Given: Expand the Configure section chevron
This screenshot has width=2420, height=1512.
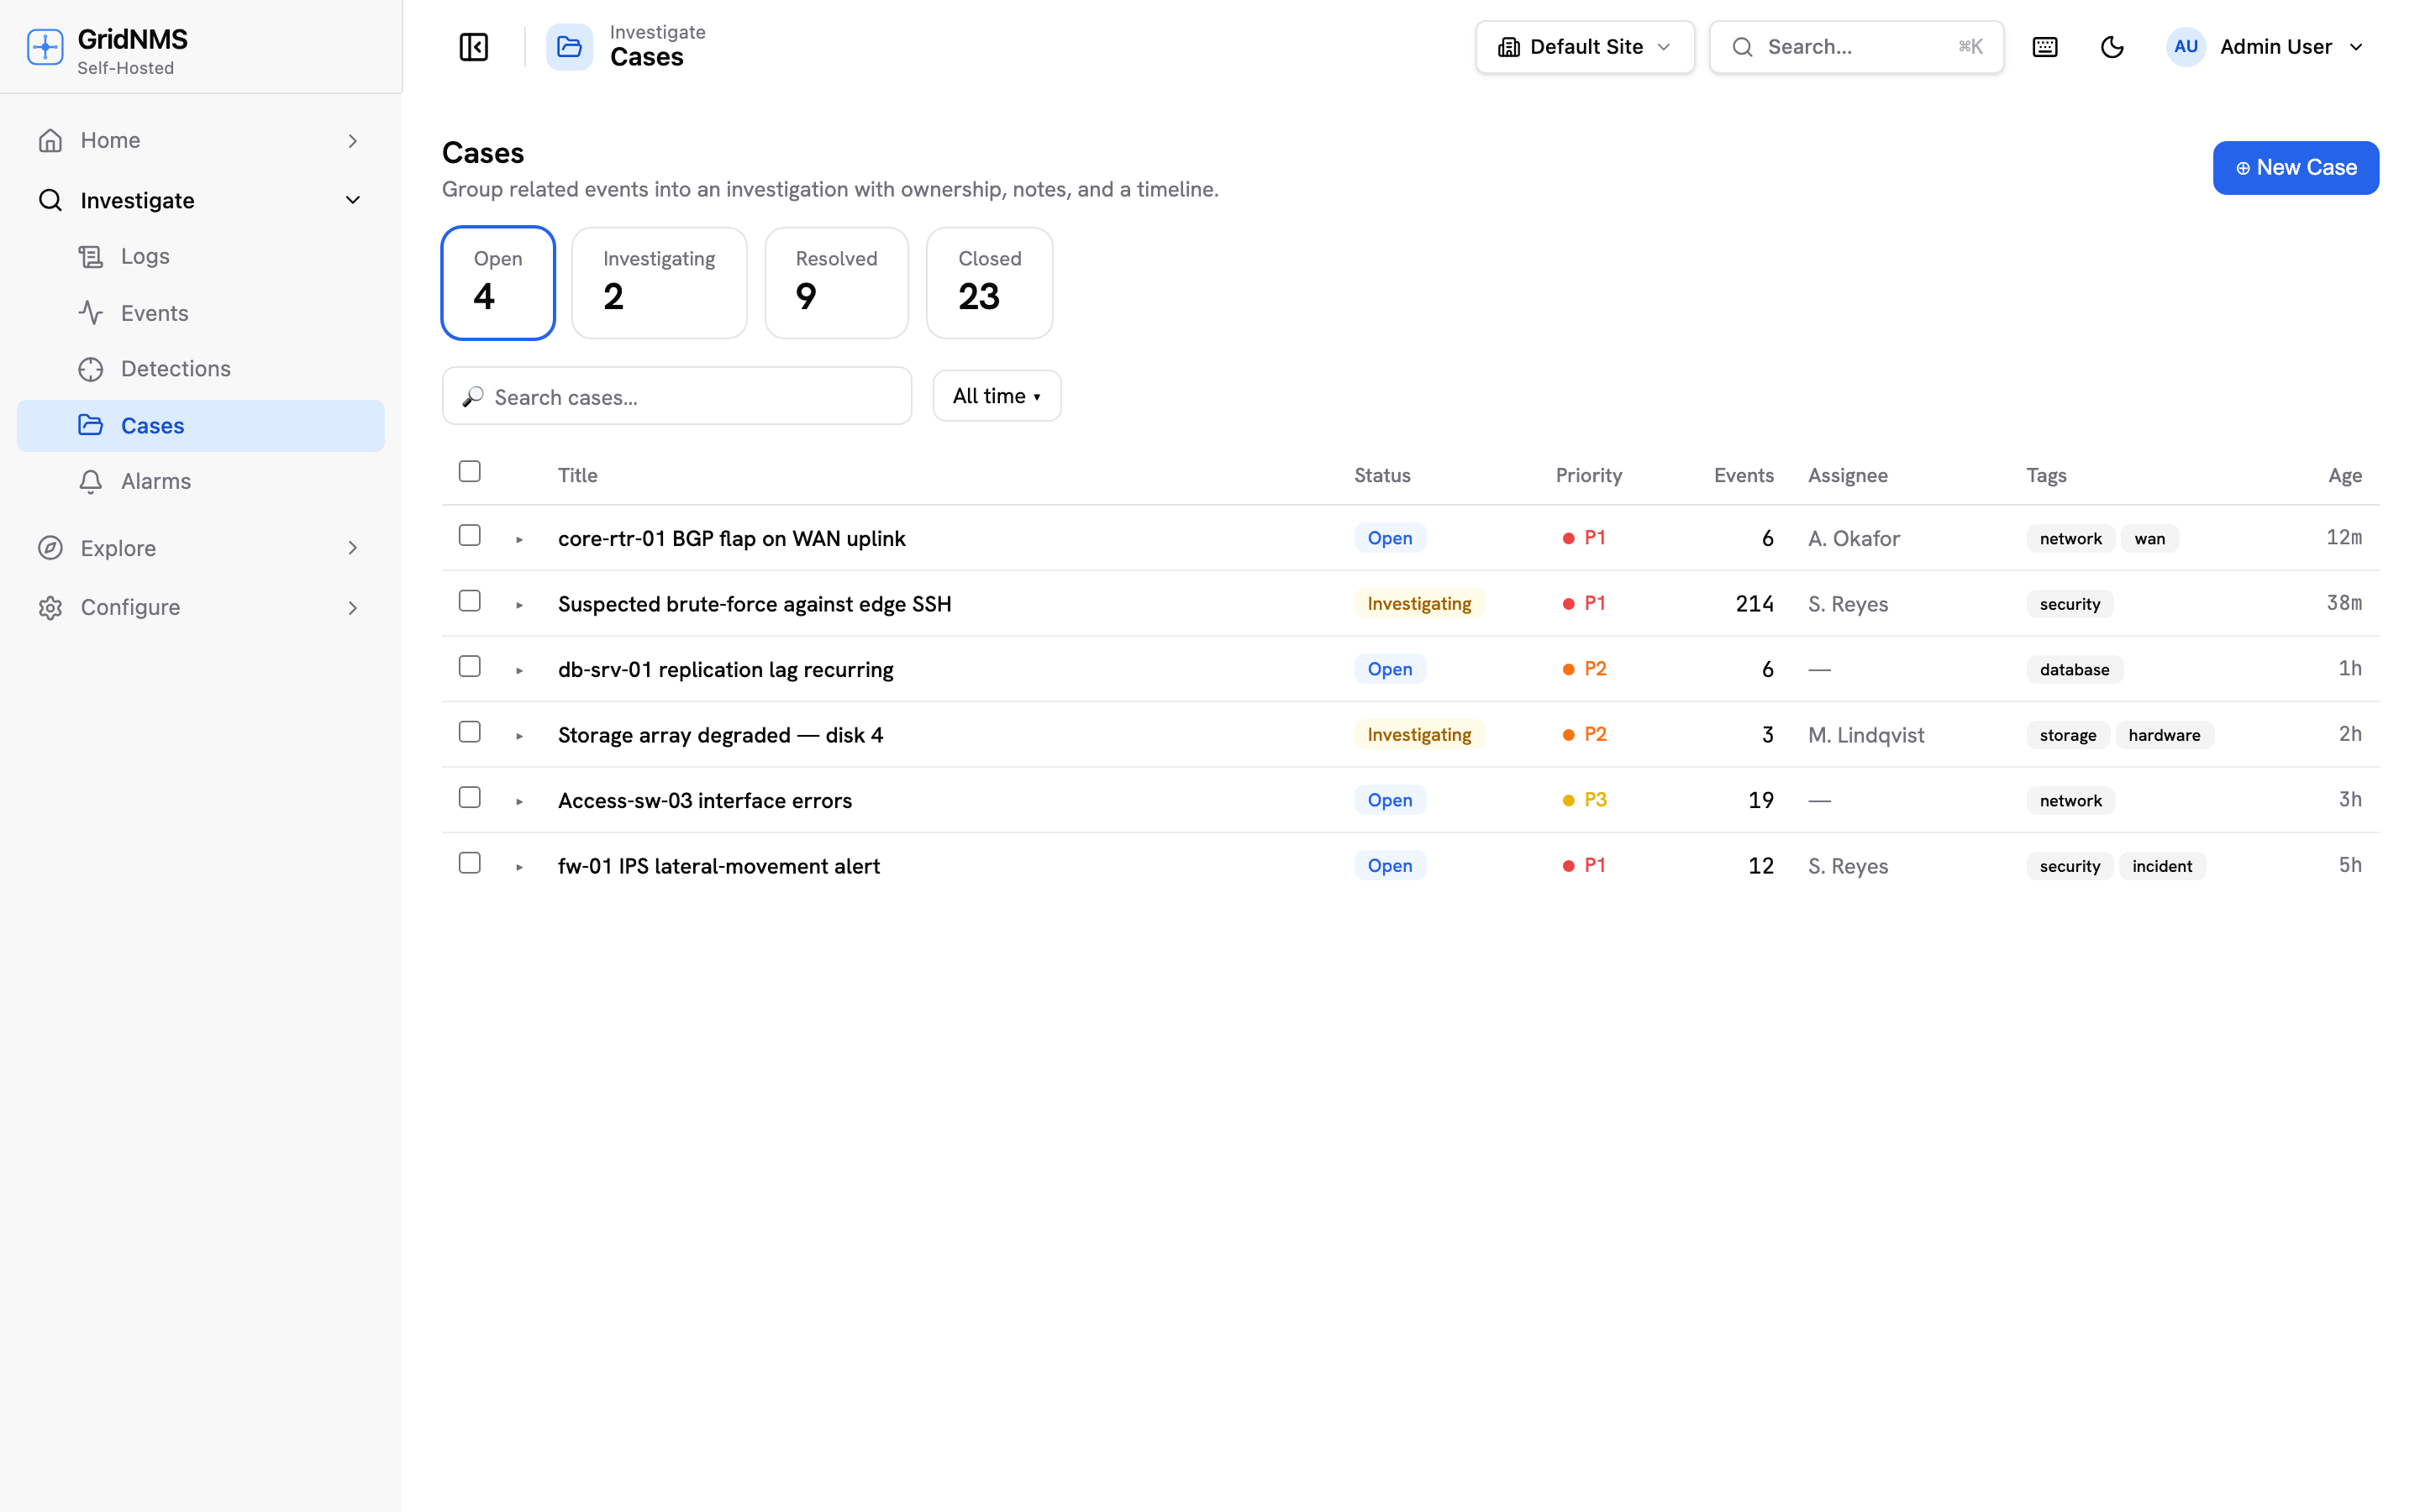Looking at the screenshot, I should [352, 608].
